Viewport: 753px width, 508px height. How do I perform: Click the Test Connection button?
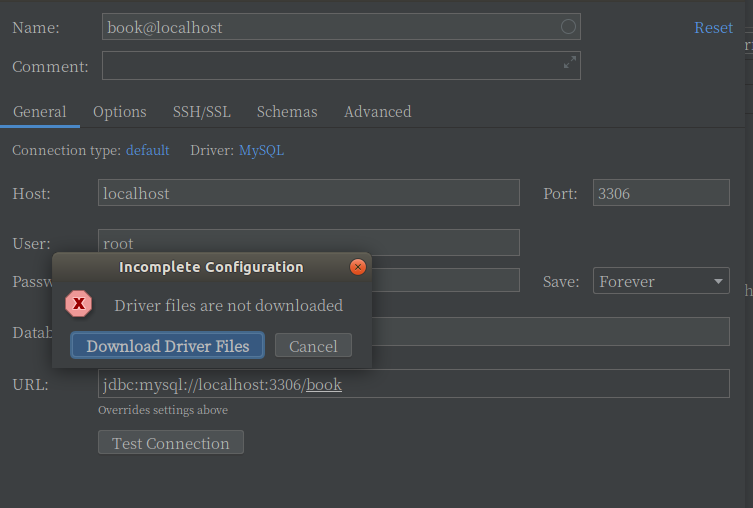click(x=171, y=443)
